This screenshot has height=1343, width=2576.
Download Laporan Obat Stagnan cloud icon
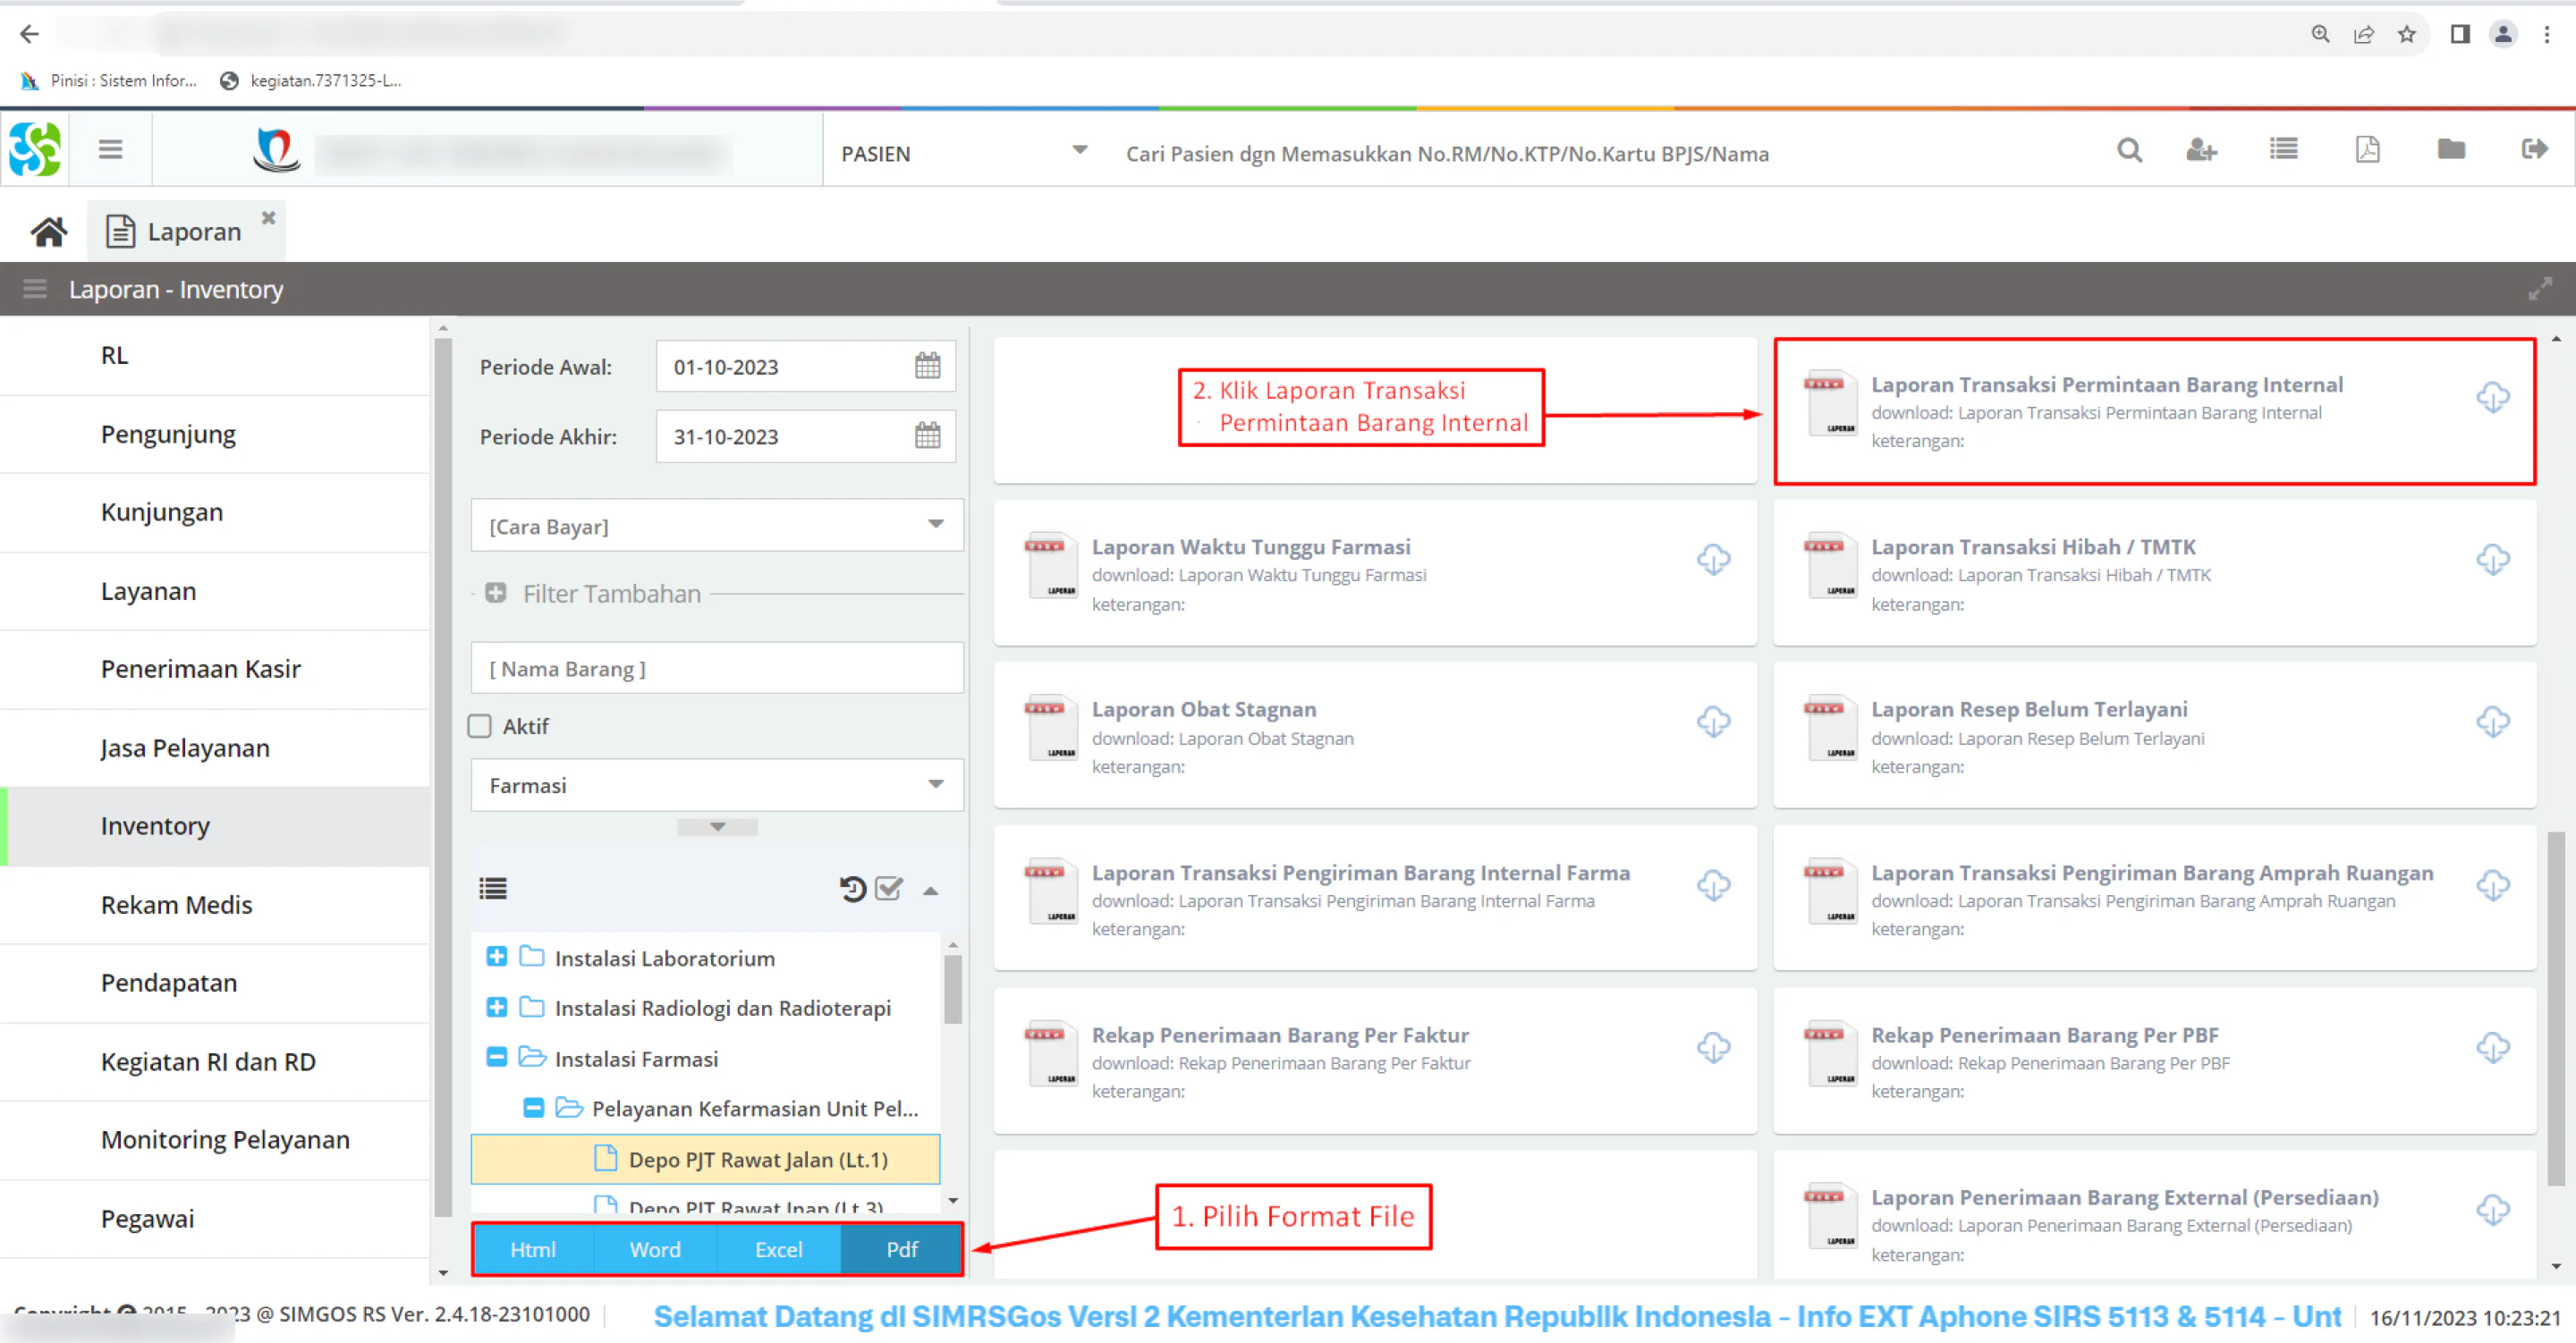1713,722
